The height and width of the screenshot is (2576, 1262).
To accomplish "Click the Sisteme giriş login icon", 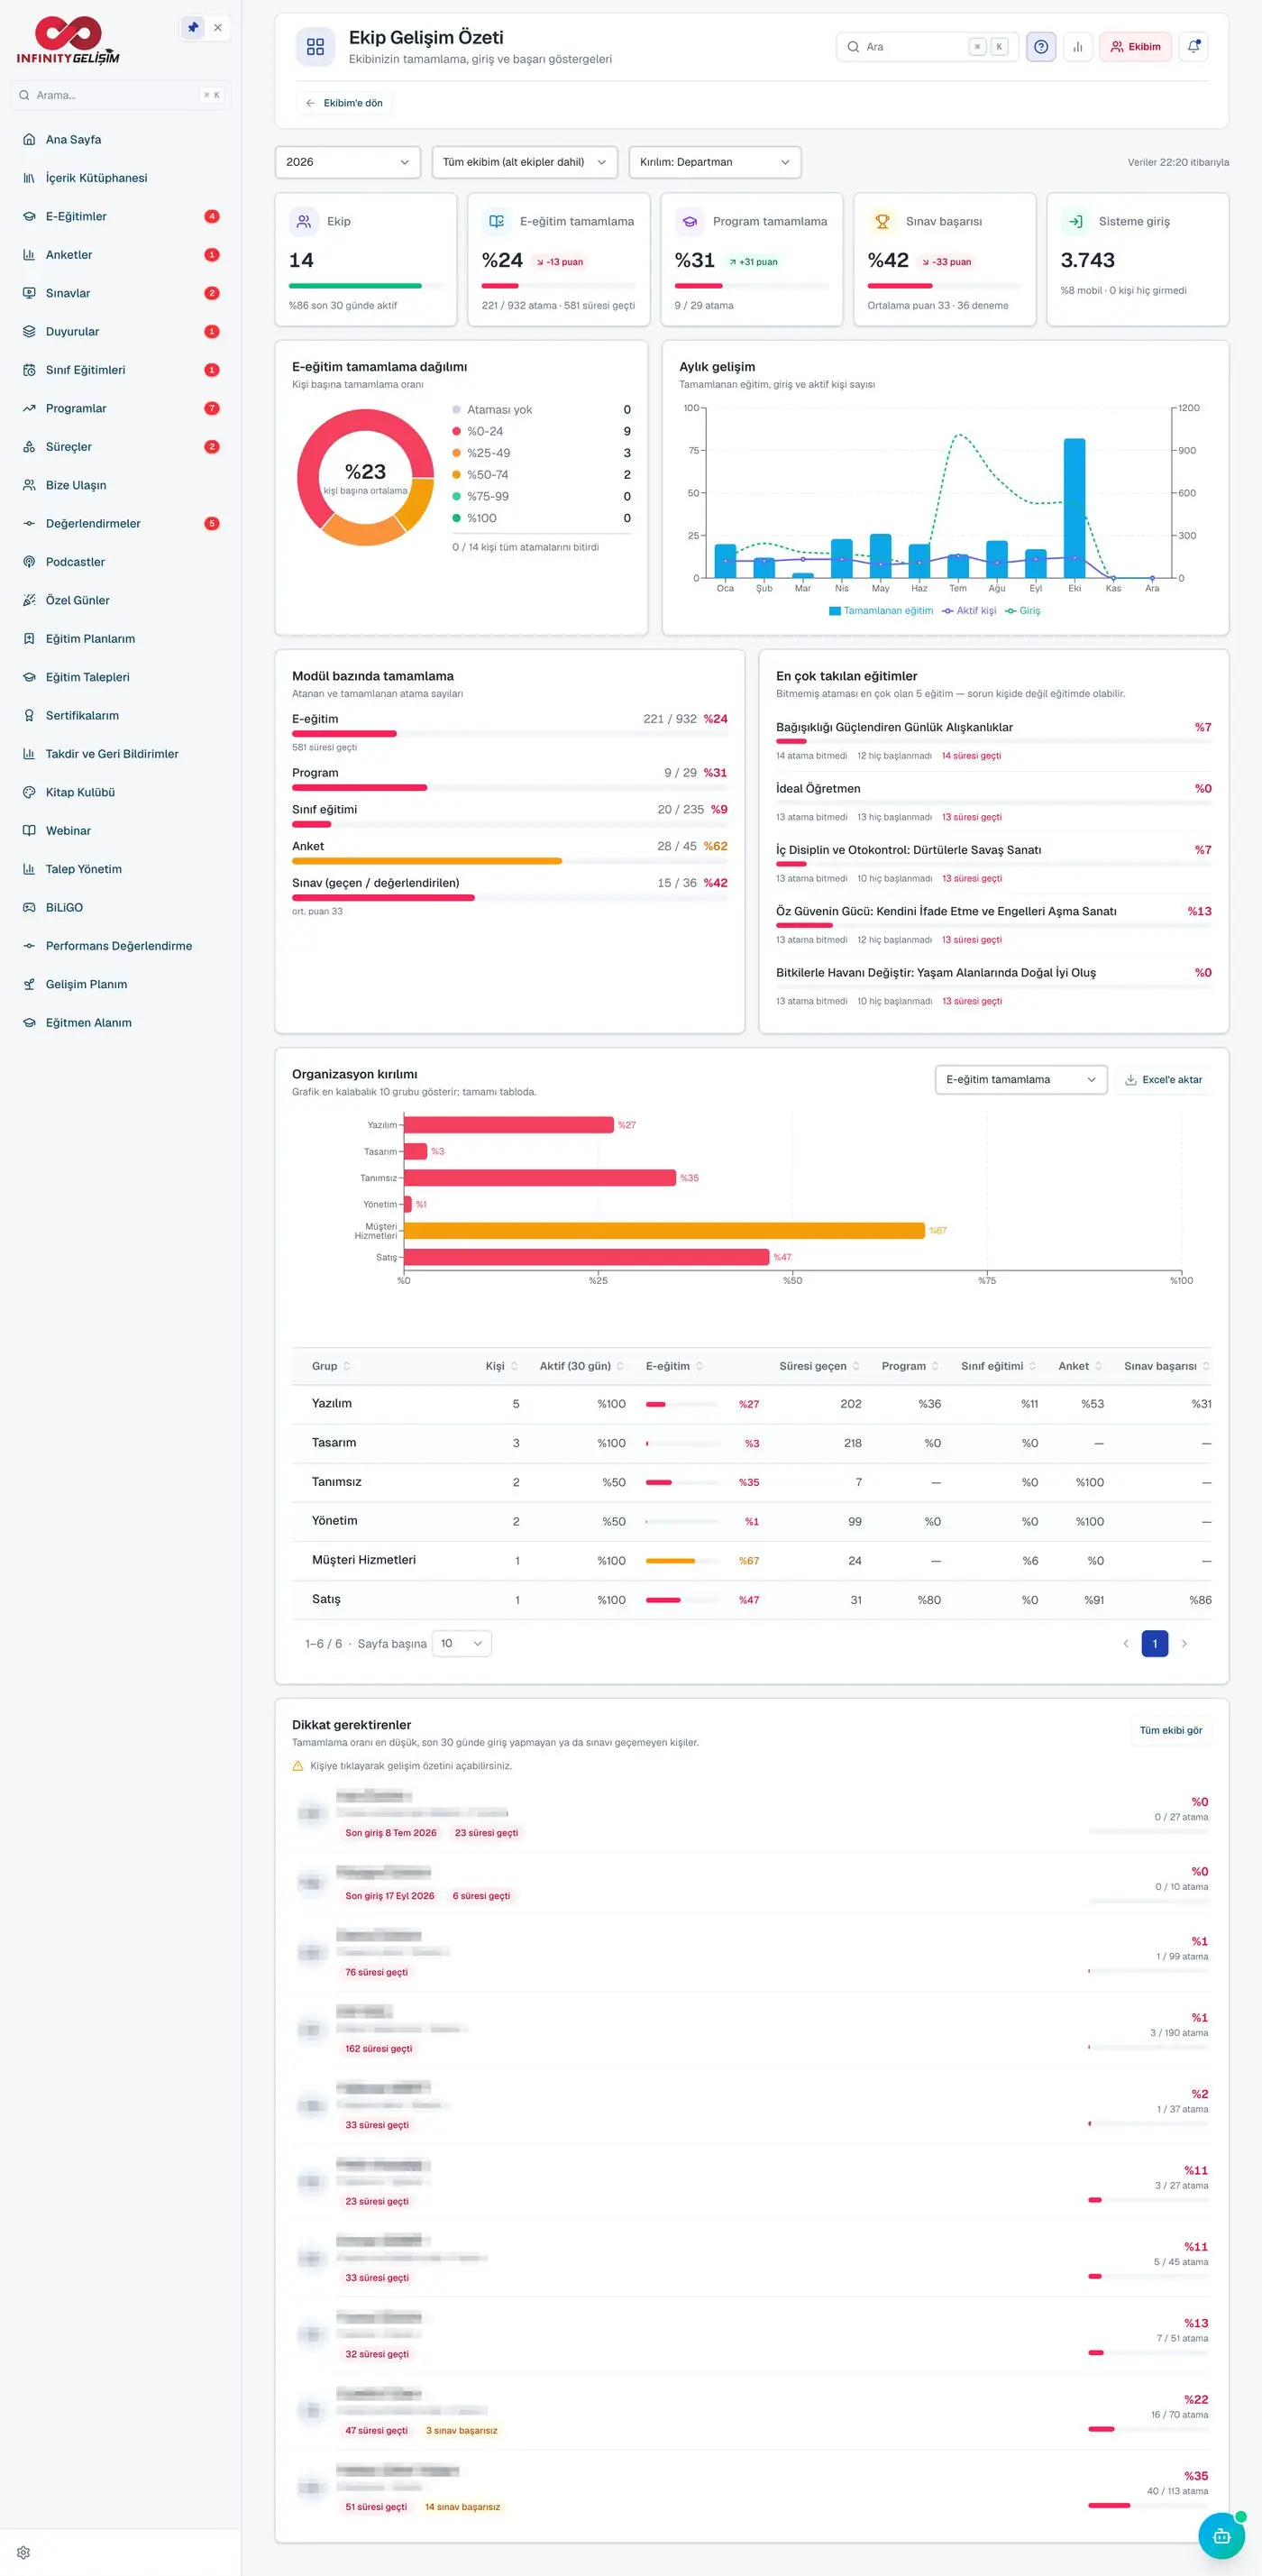I will click(1075, 221).
